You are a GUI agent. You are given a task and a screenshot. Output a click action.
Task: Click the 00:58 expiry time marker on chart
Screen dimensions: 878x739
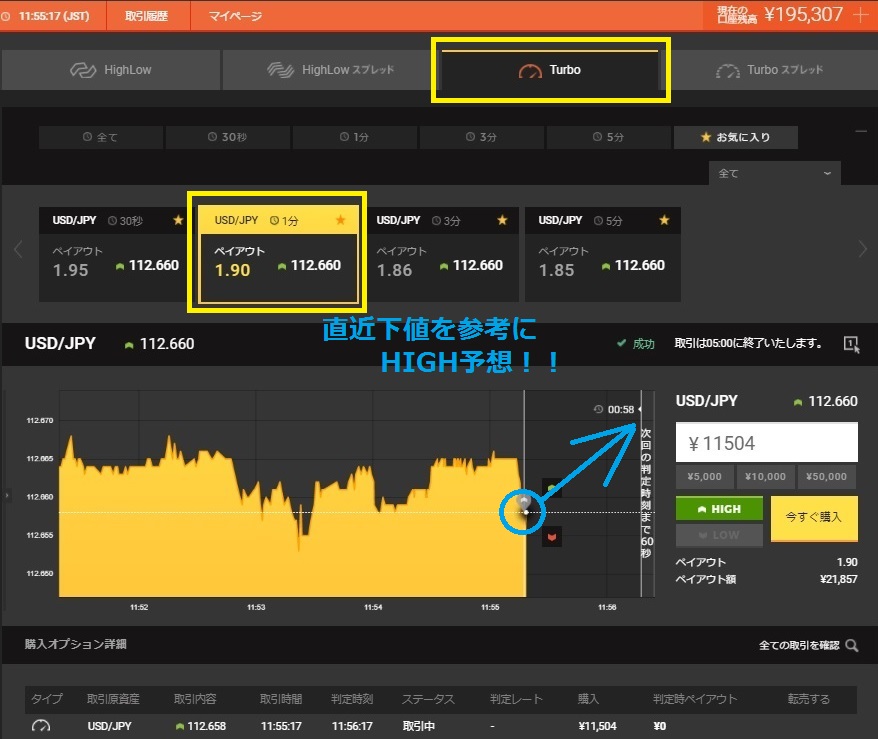(x=615, y=409)
